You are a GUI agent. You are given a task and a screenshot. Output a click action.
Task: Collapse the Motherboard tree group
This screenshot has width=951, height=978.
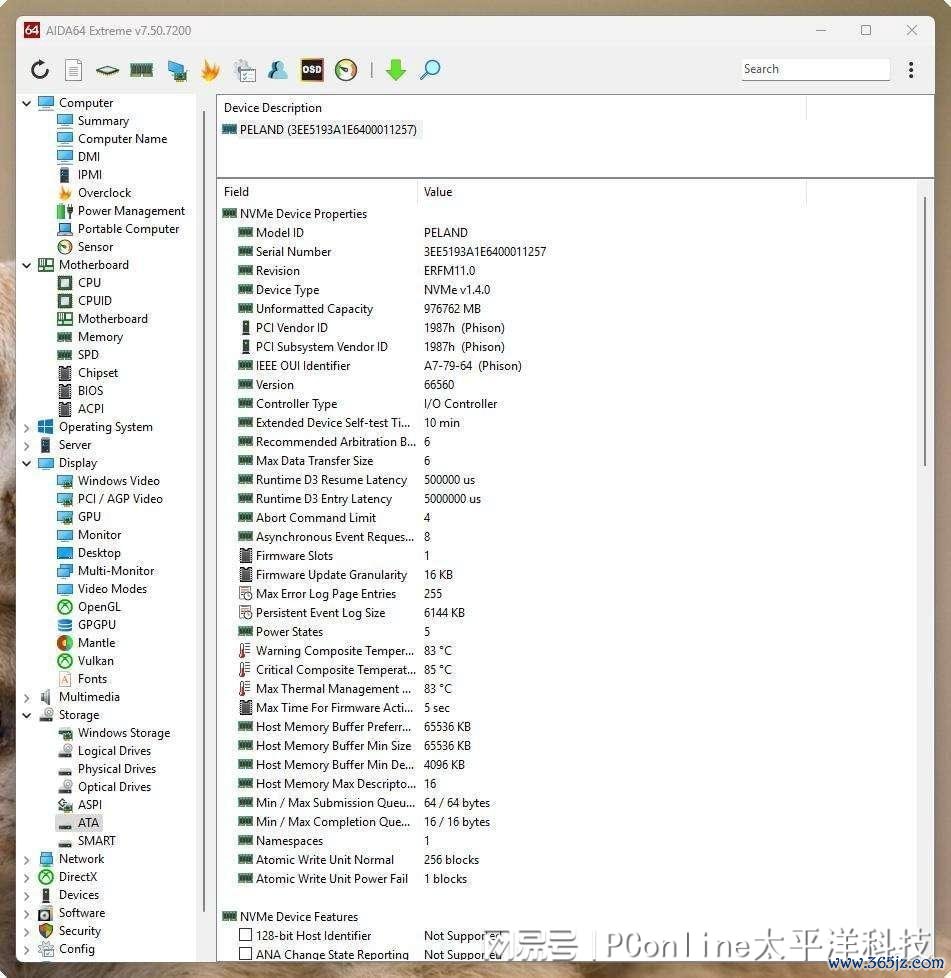click(26, 265)
